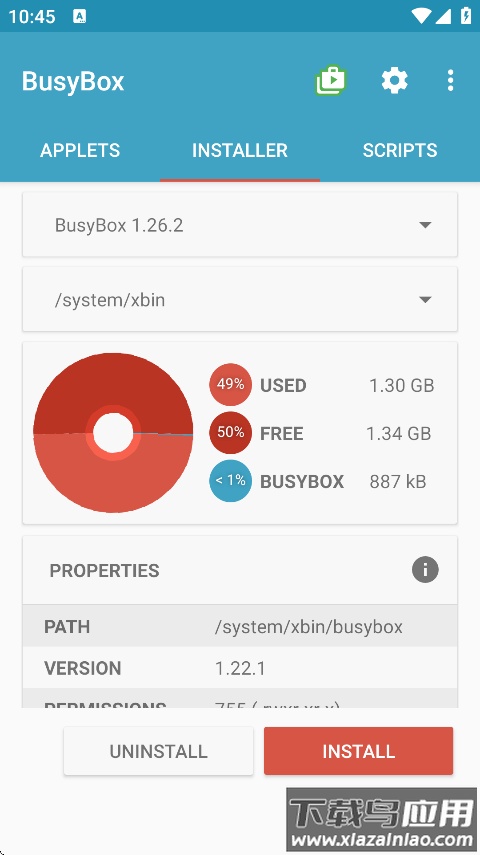Viewport: 480px width, 855px height.
Task: Switch to the Installer tab
Action: 240,150
